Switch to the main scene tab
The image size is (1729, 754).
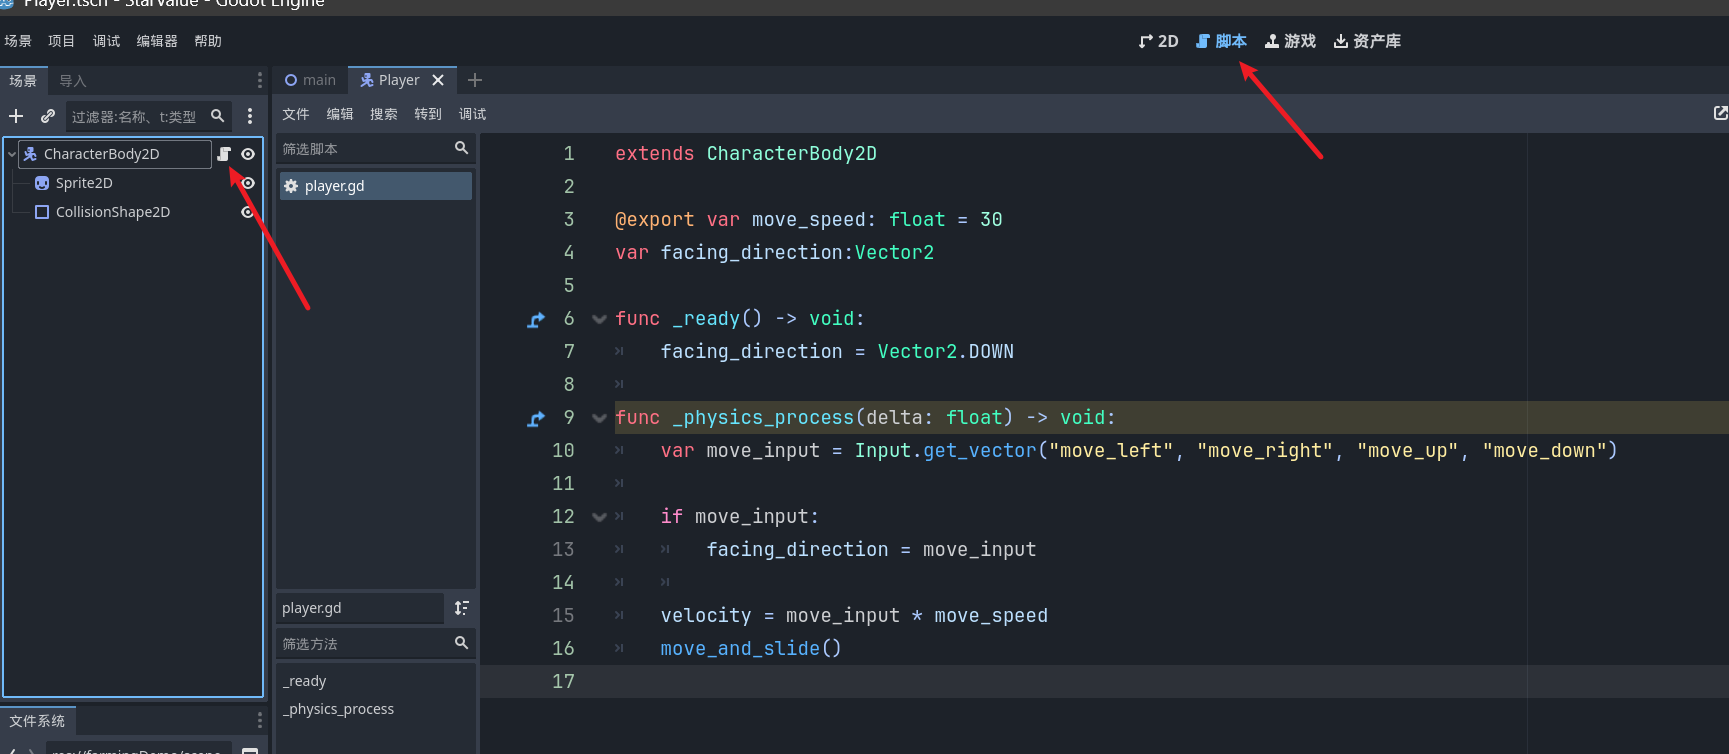pyautogui.click(x=310, y=80)
